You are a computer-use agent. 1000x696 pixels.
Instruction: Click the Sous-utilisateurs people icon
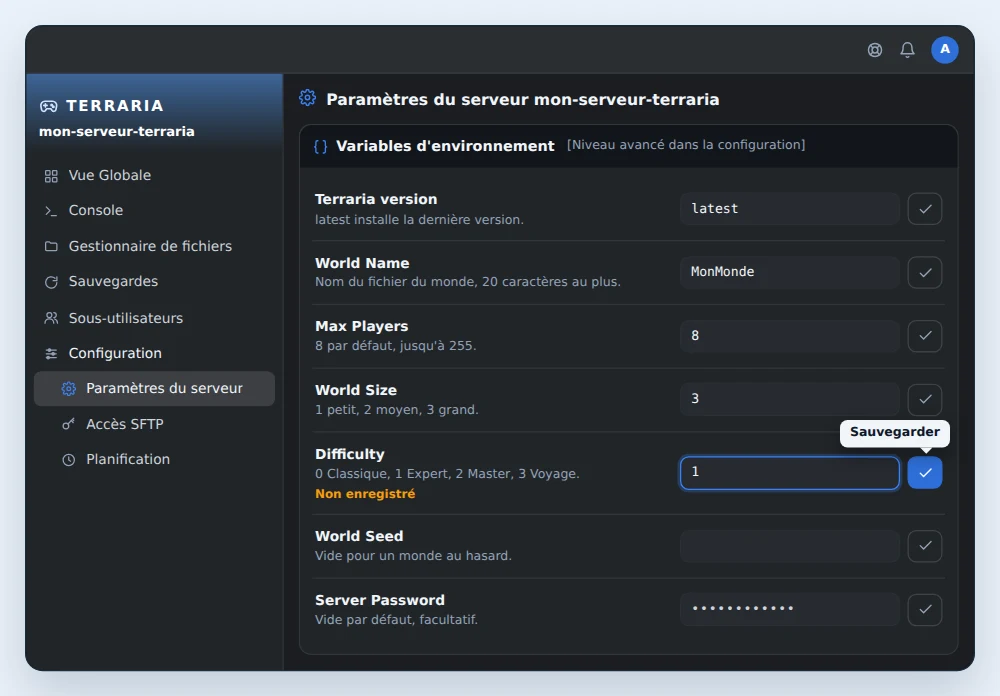click(51, 318)
